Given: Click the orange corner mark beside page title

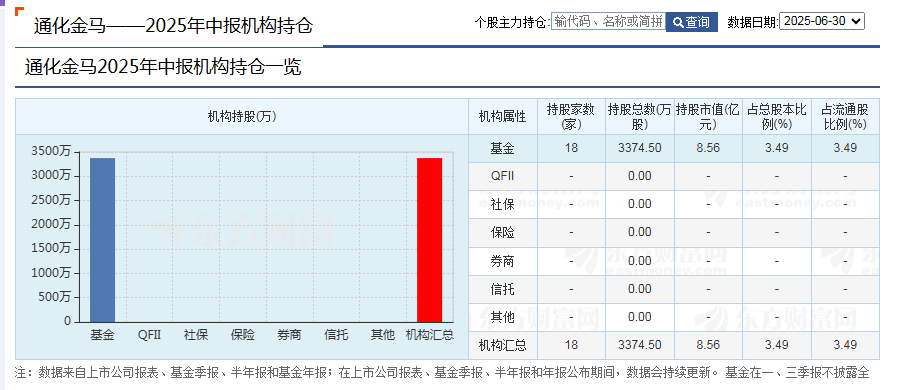Looking at the screenshot, I should click(x=19, y=11).
